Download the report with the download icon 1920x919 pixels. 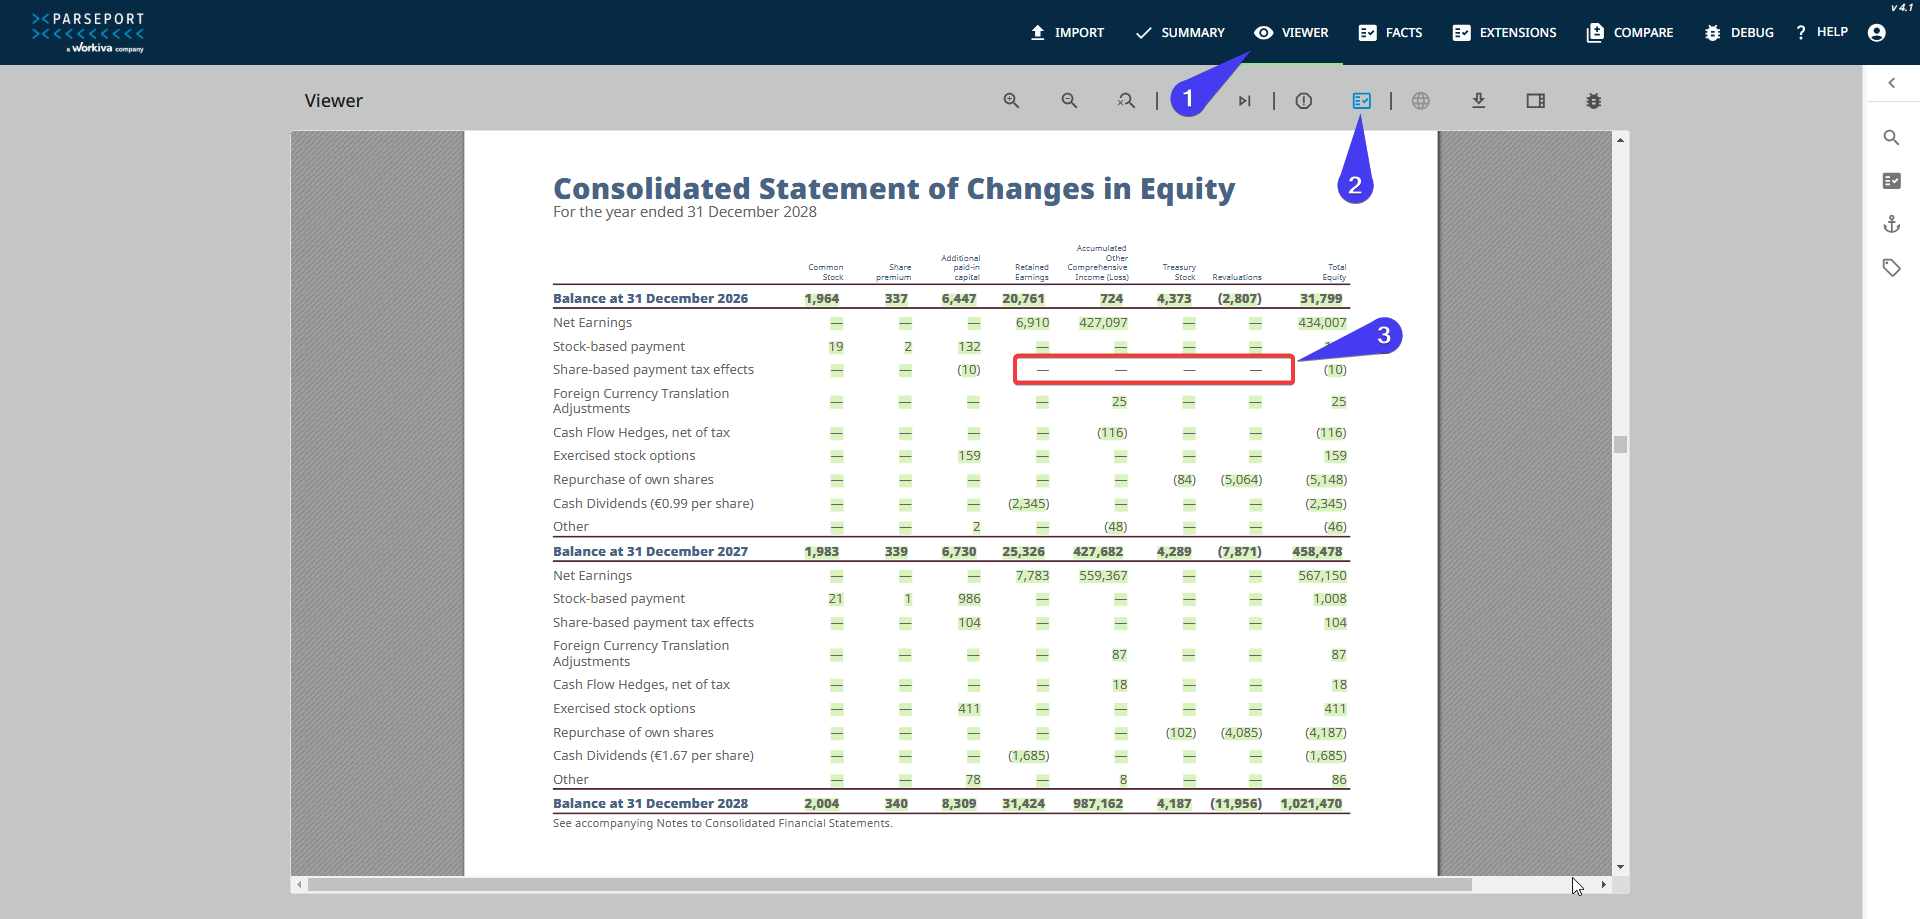[x=1479, y=101]
